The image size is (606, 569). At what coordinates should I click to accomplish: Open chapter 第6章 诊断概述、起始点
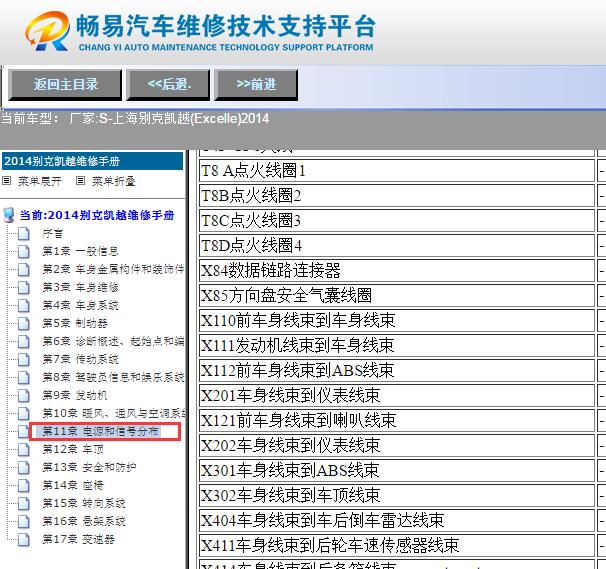113,341
